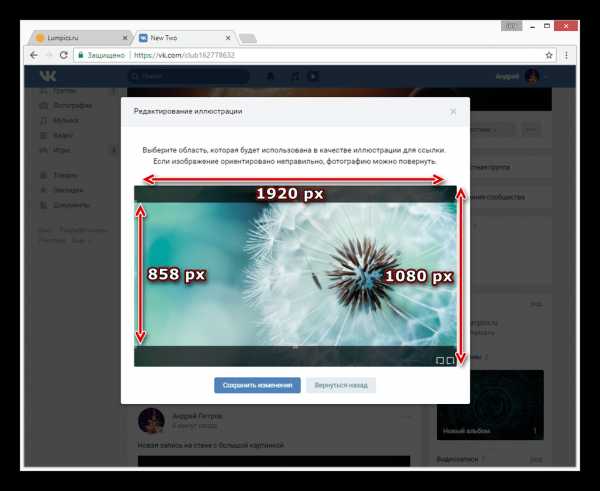Reload the page with the refresh icon
The width and height of the screenshot is (600, 491).
click(x=64, y=55)
